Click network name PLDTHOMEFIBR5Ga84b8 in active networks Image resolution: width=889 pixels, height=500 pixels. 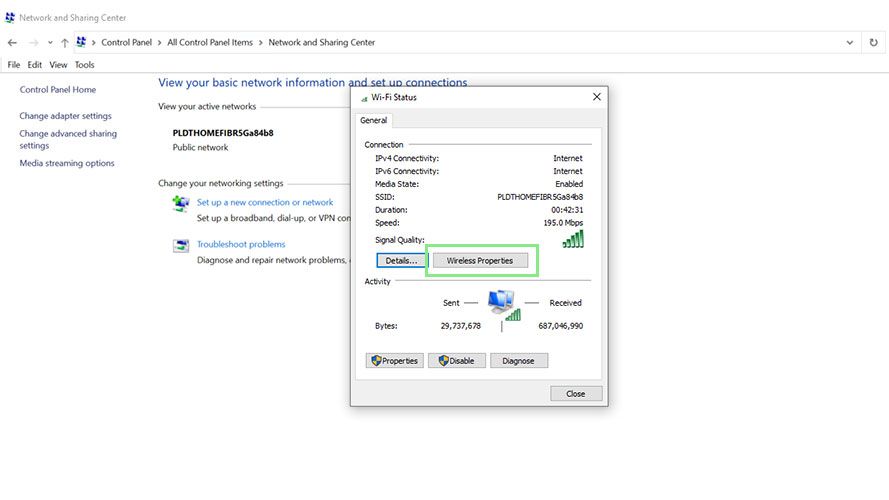coord(223,133)
